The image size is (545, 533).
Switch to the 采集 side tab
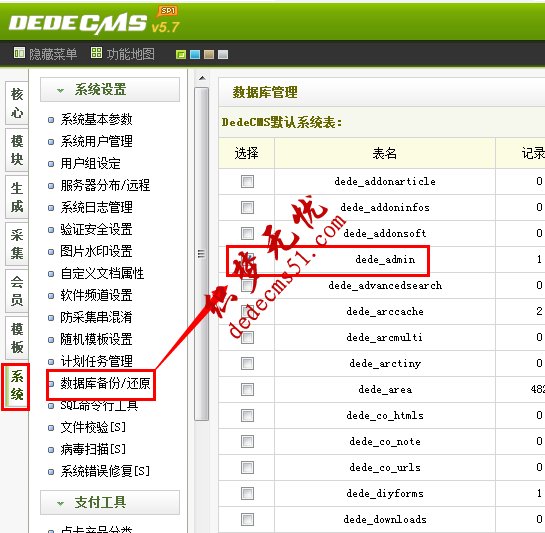[x=17, y=244]
